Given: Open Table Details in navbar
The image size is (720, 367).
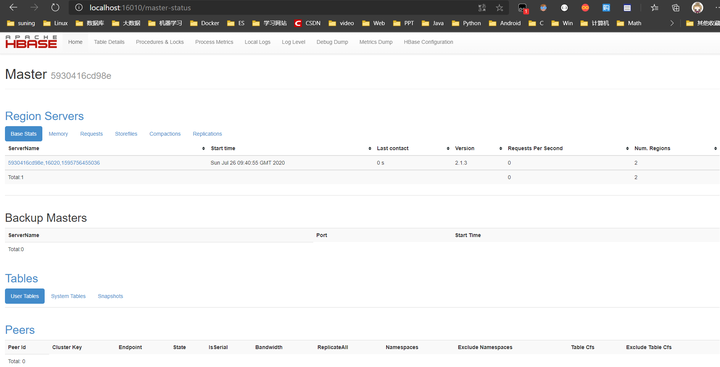Looking at the screenshot, I should click(x=109, y=42).
